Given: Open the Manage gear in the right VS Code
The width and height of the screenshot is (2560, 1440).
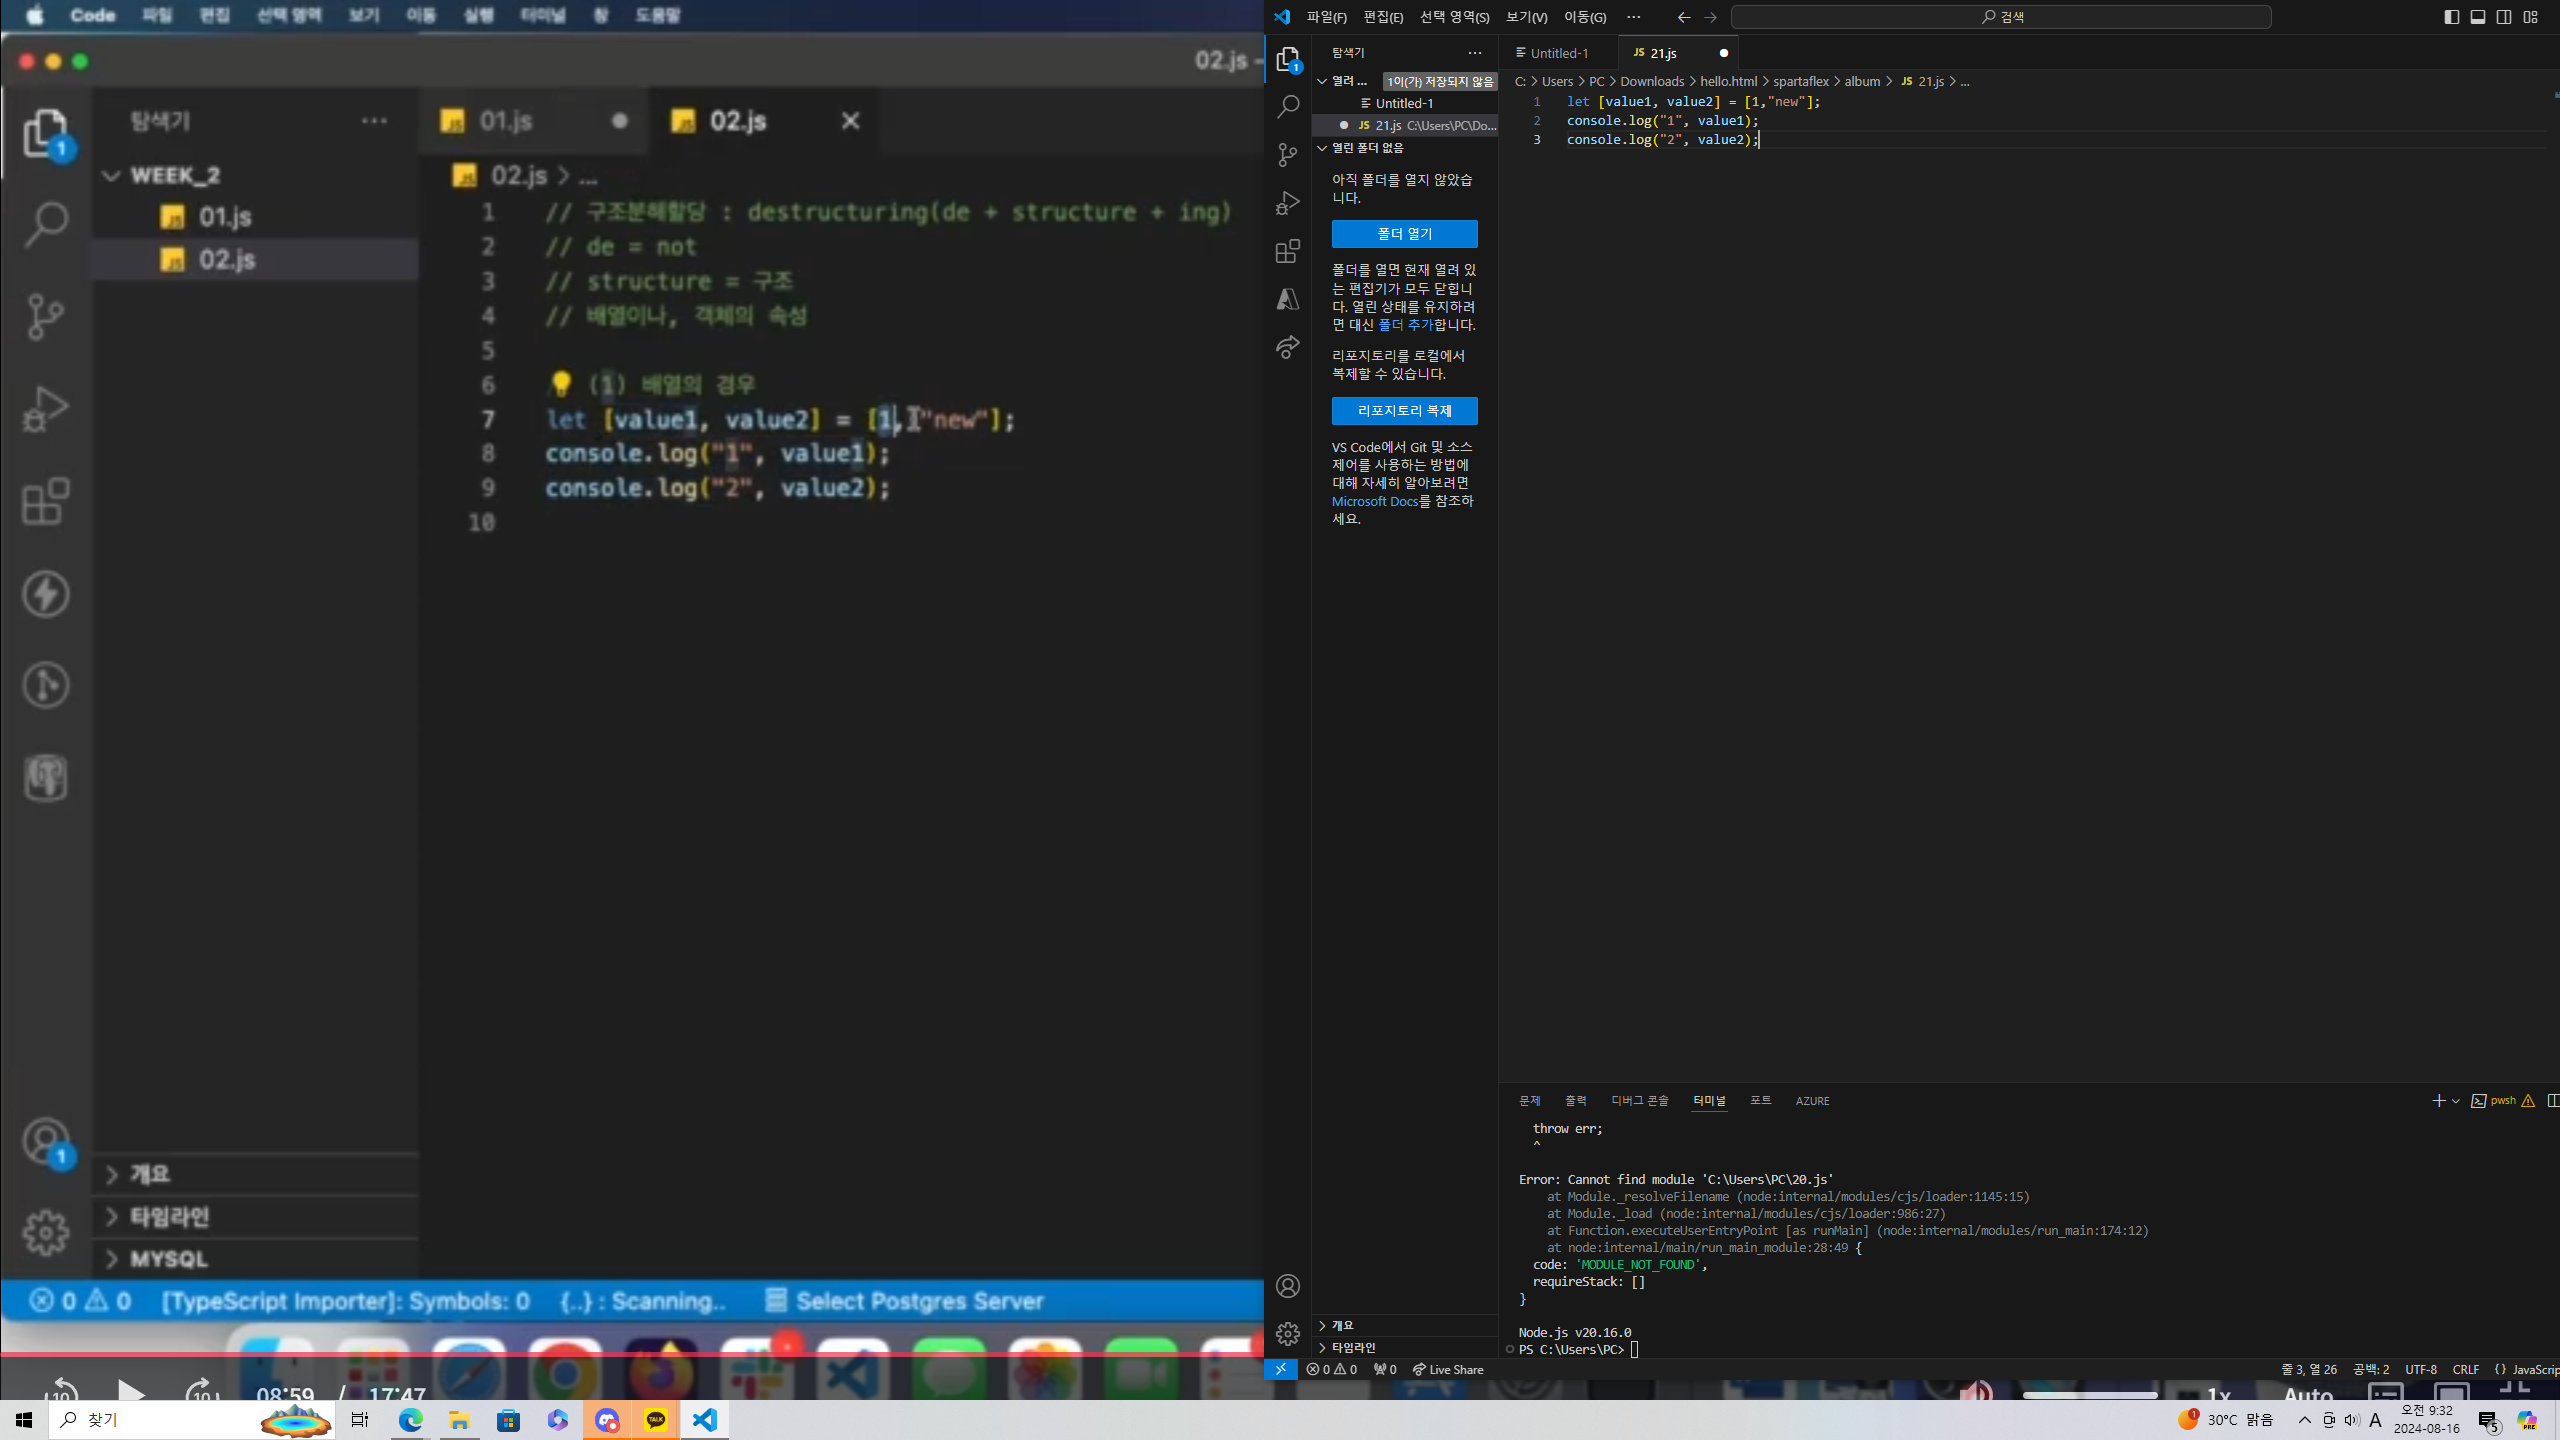Looking at the screenshot, I should click(1288, 1333).
